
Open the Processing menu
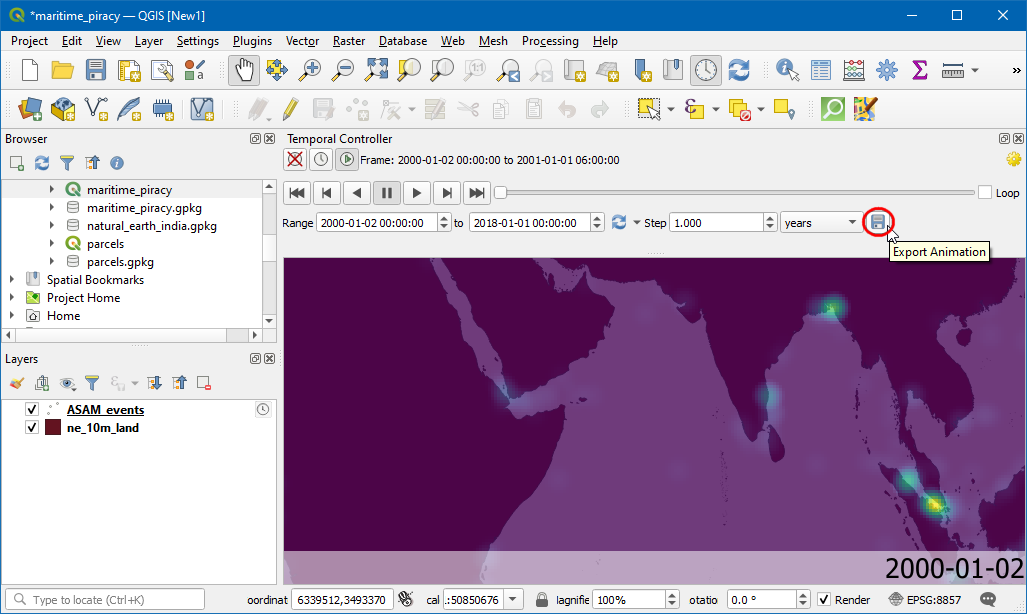(x=550, y=41)
